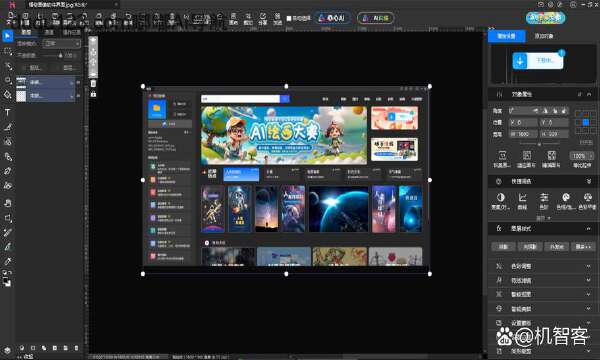
Task: Select the Text tool
Action: pyautogui.click(x=7, y=112)
